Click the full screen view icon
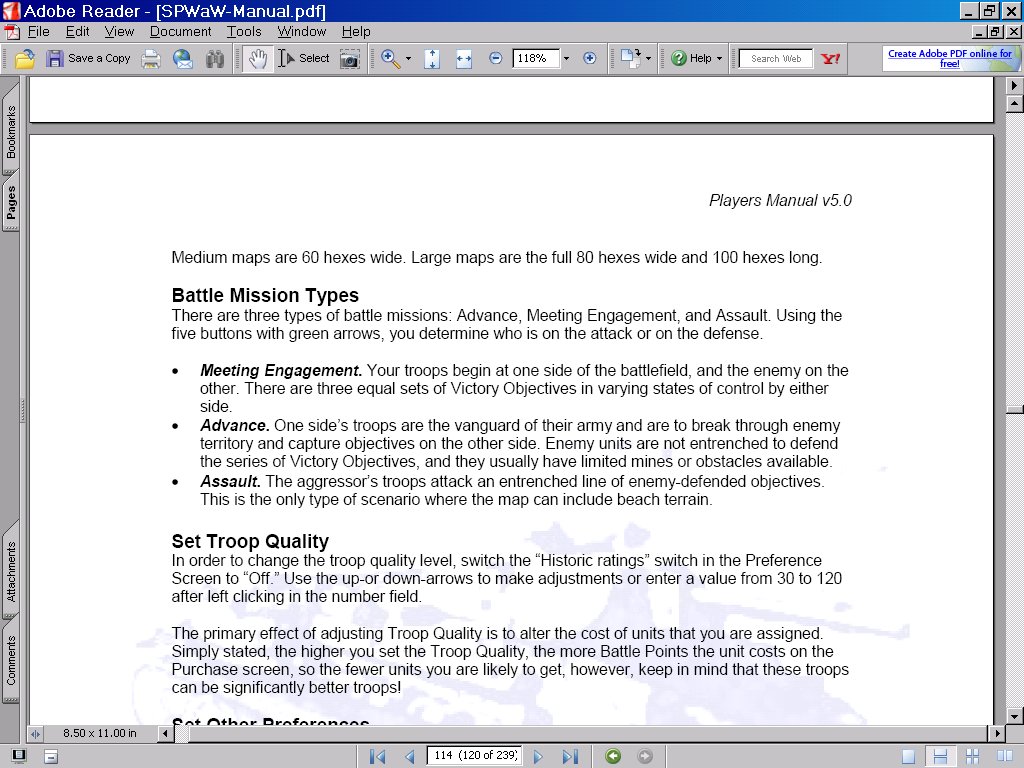Image resolution: width=1024 pixels, height=768 pixels. pos(19,756)
